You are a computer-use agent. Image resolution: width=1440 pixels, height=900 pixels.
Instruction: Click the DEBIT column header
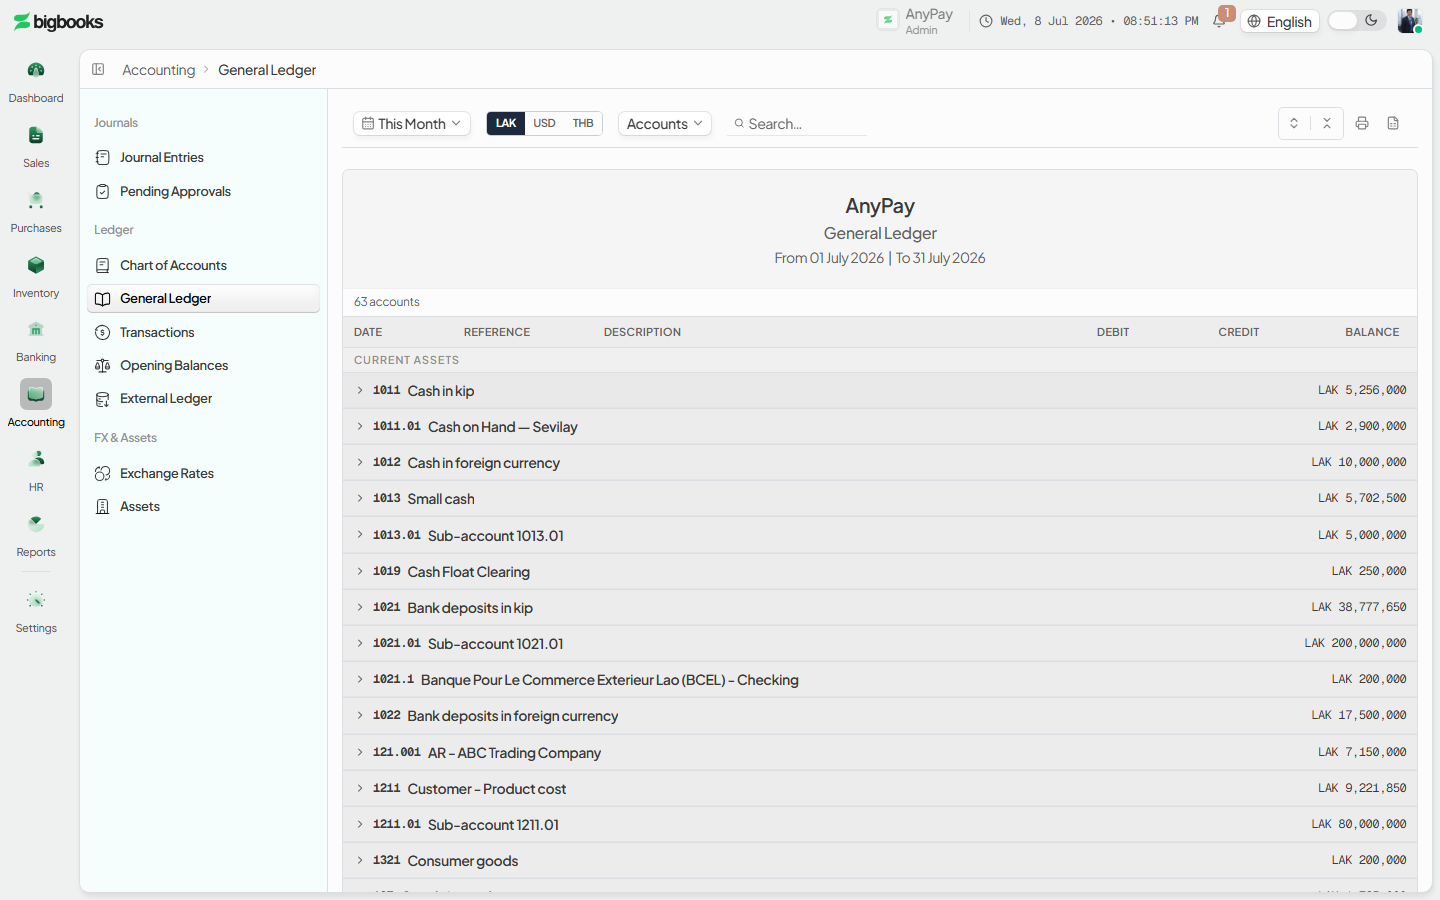pyautogui.click(x=1113, y=332)
